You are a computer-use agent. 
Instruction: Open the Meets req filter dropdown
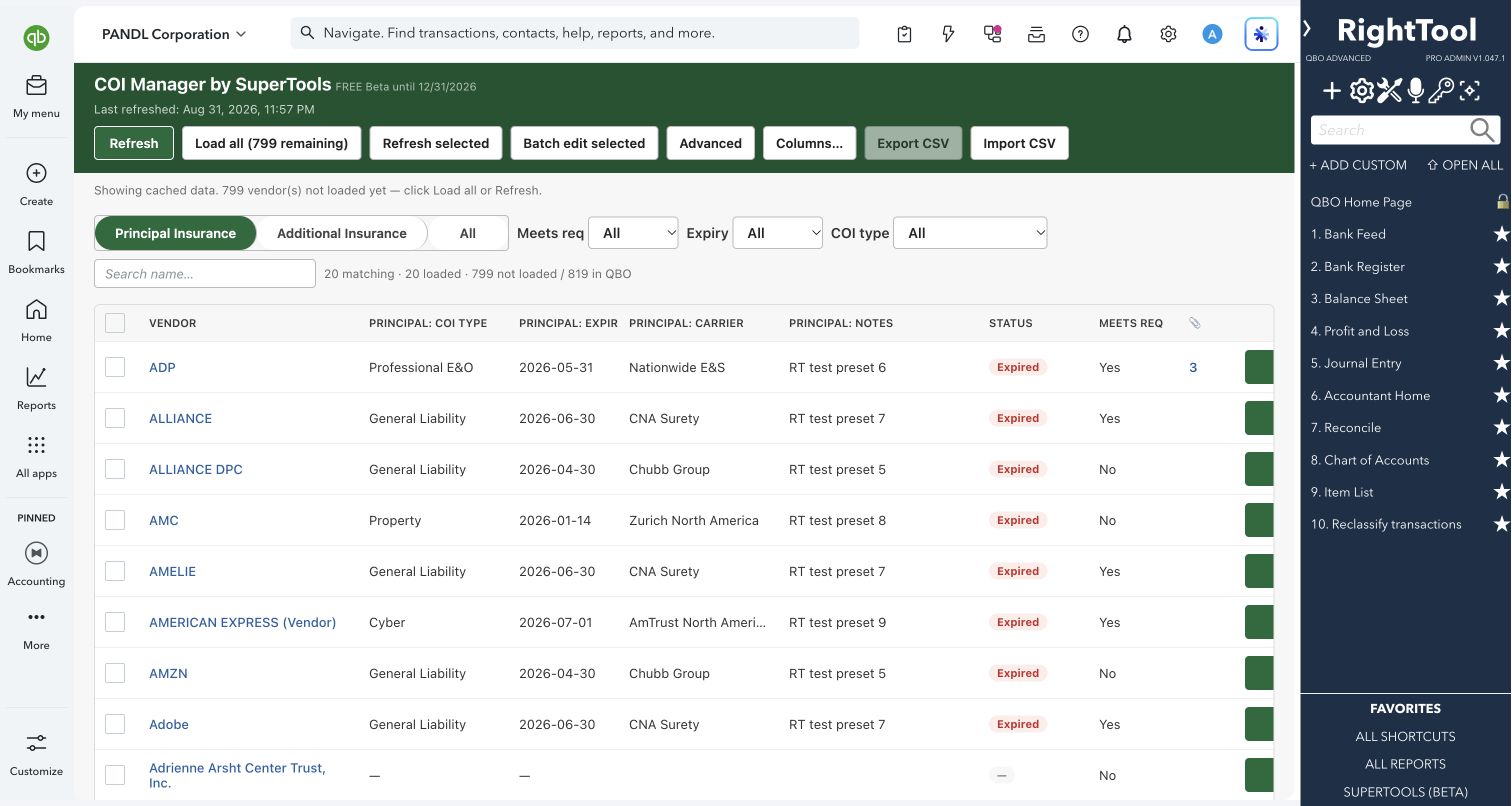point(633,233)
